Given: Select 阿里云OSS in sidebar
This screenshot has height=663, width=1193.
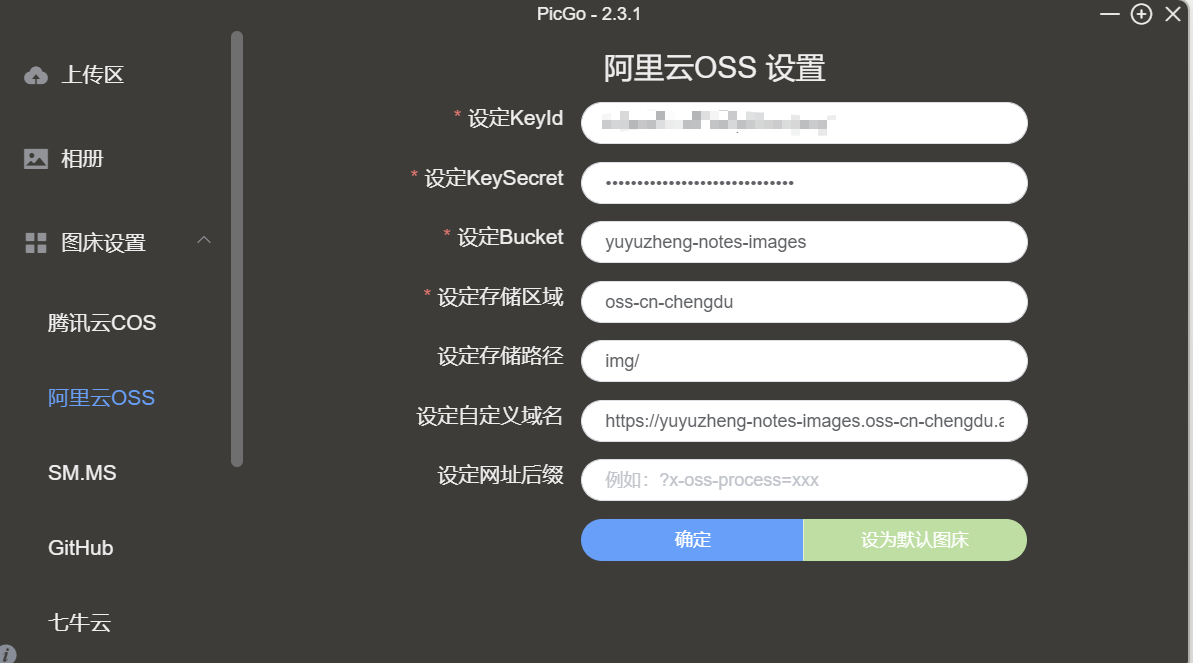Looking at the screenshot, I should tap(101, 398).
